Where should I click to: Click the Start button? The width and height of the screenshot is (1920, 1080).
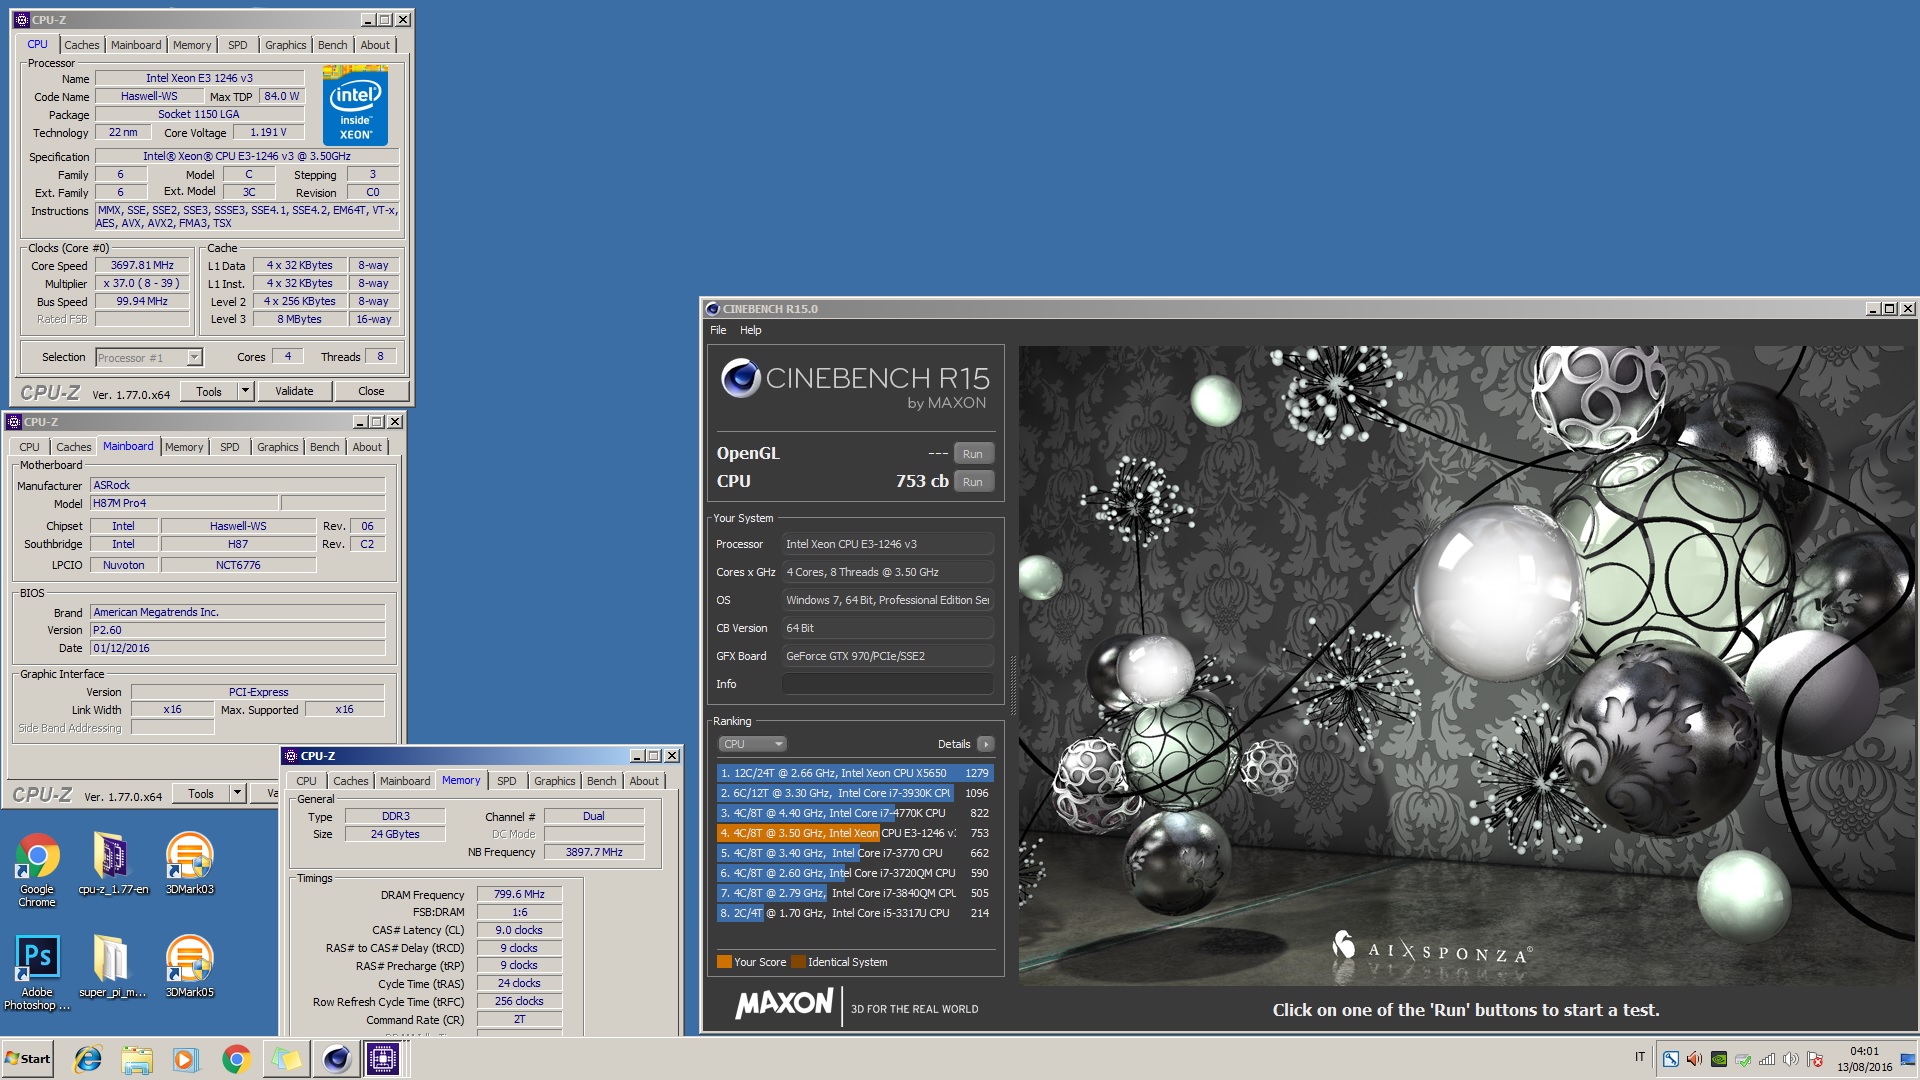coord(28,1059)
